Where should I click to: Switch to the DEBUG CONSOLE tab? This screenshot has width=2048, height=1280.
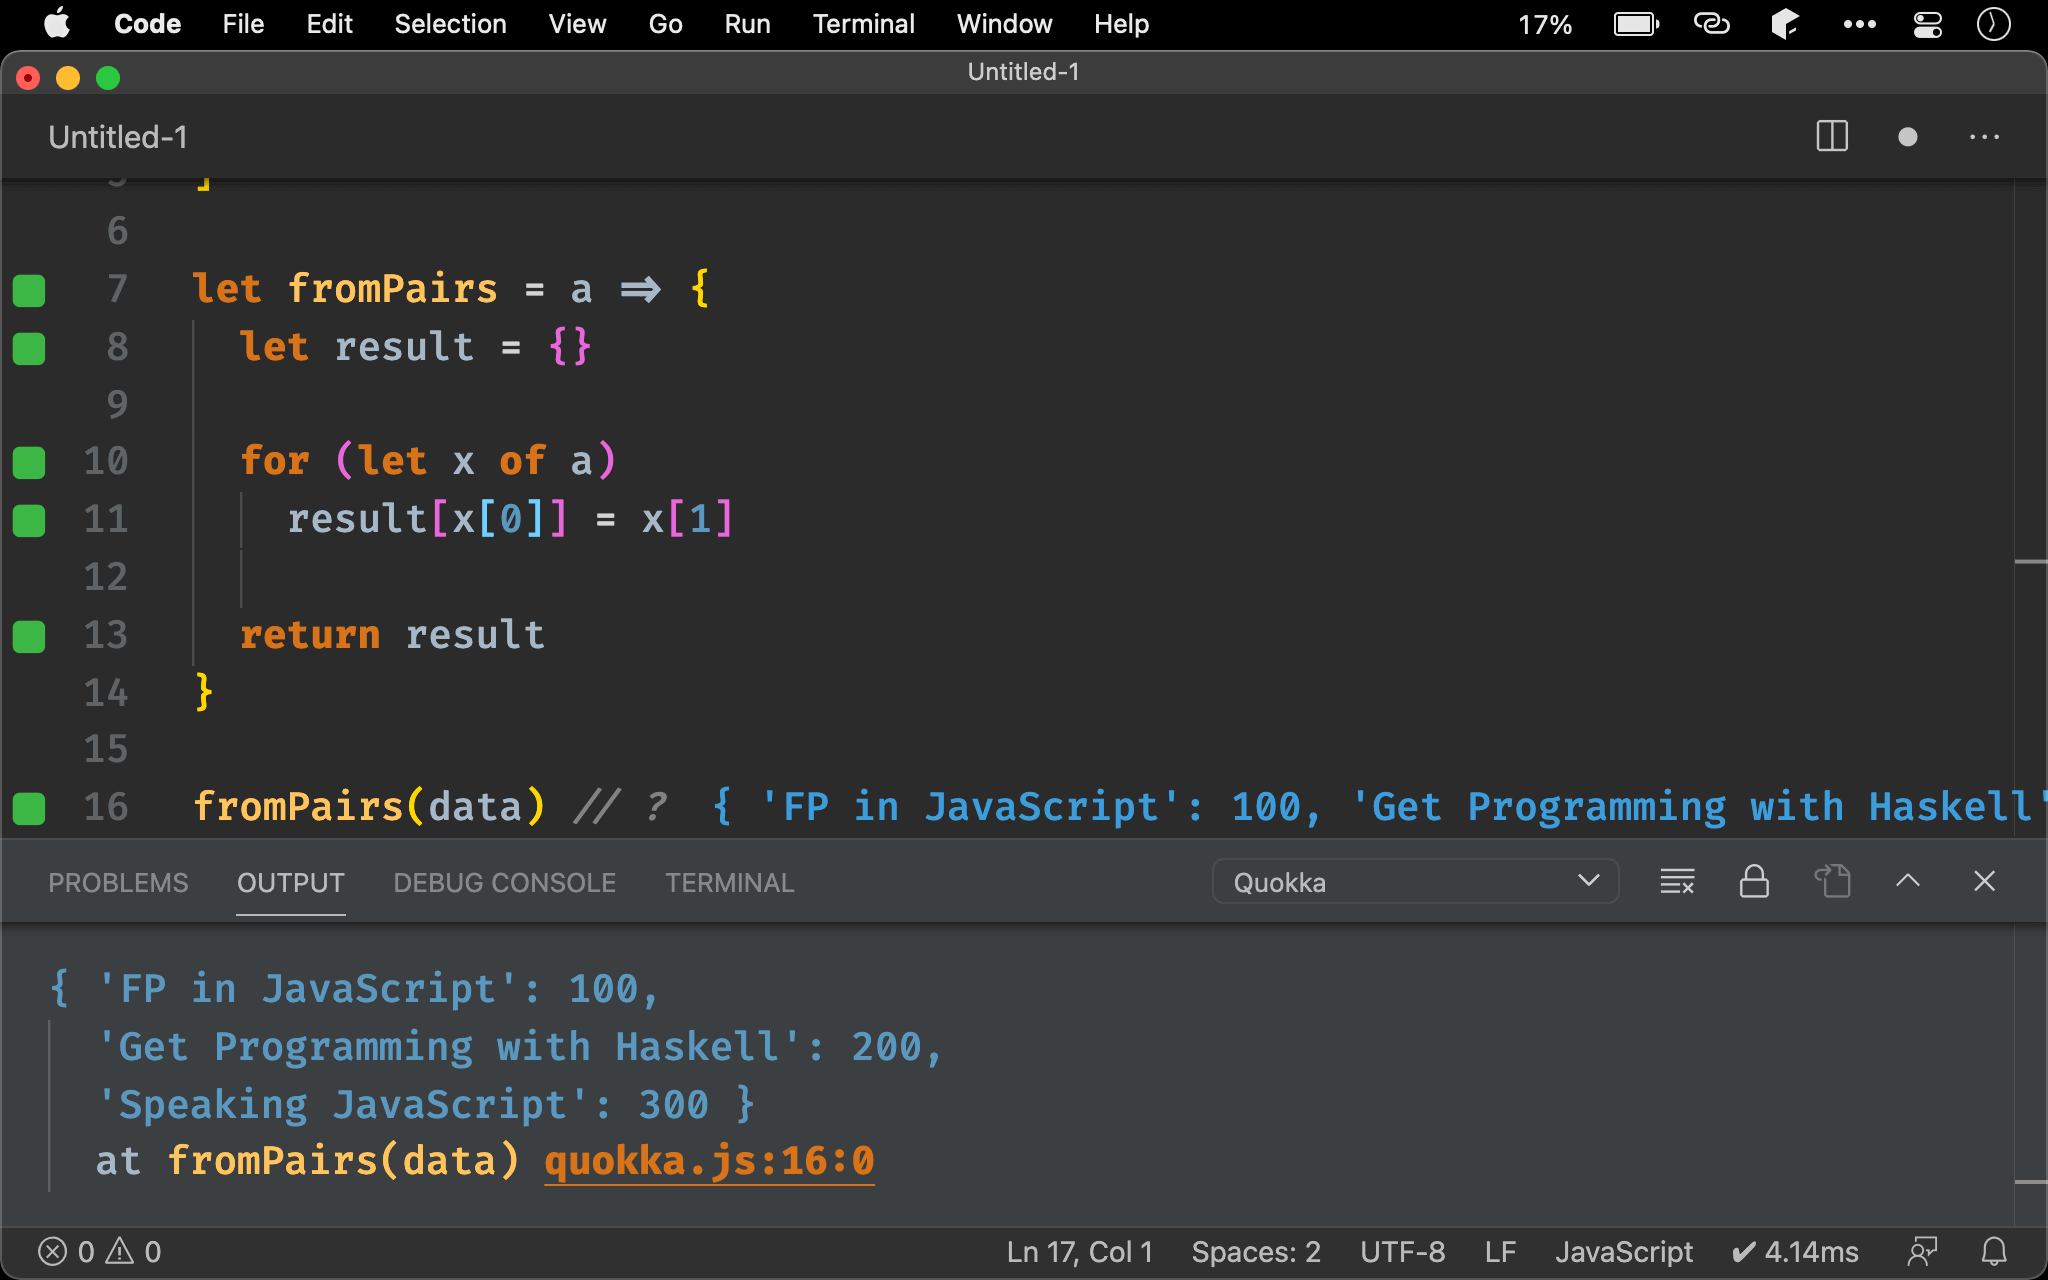pyautogui.click(x=504, y=883)
